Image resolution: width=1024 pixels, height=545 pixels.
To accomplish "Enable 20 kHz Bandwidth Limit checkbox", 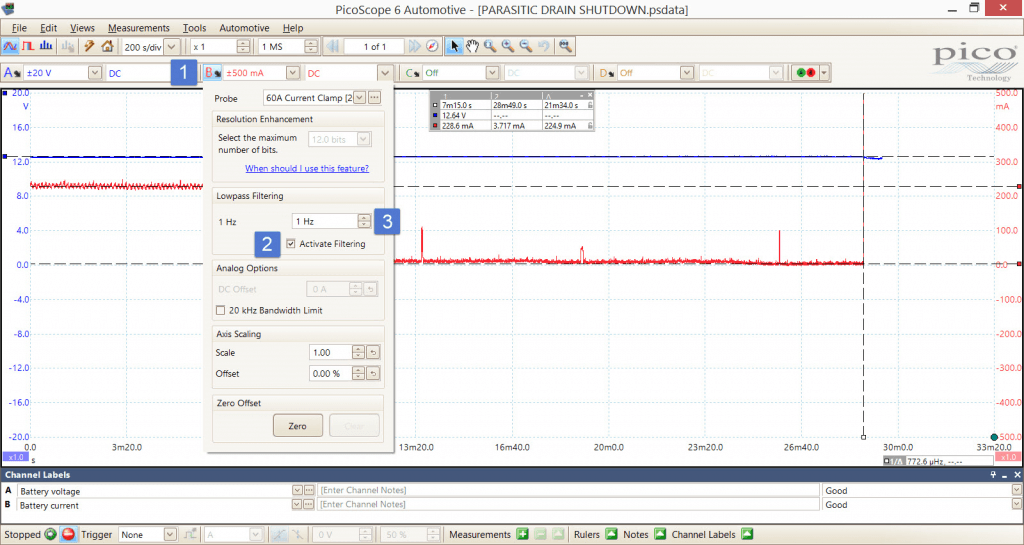I will point(221,311).
